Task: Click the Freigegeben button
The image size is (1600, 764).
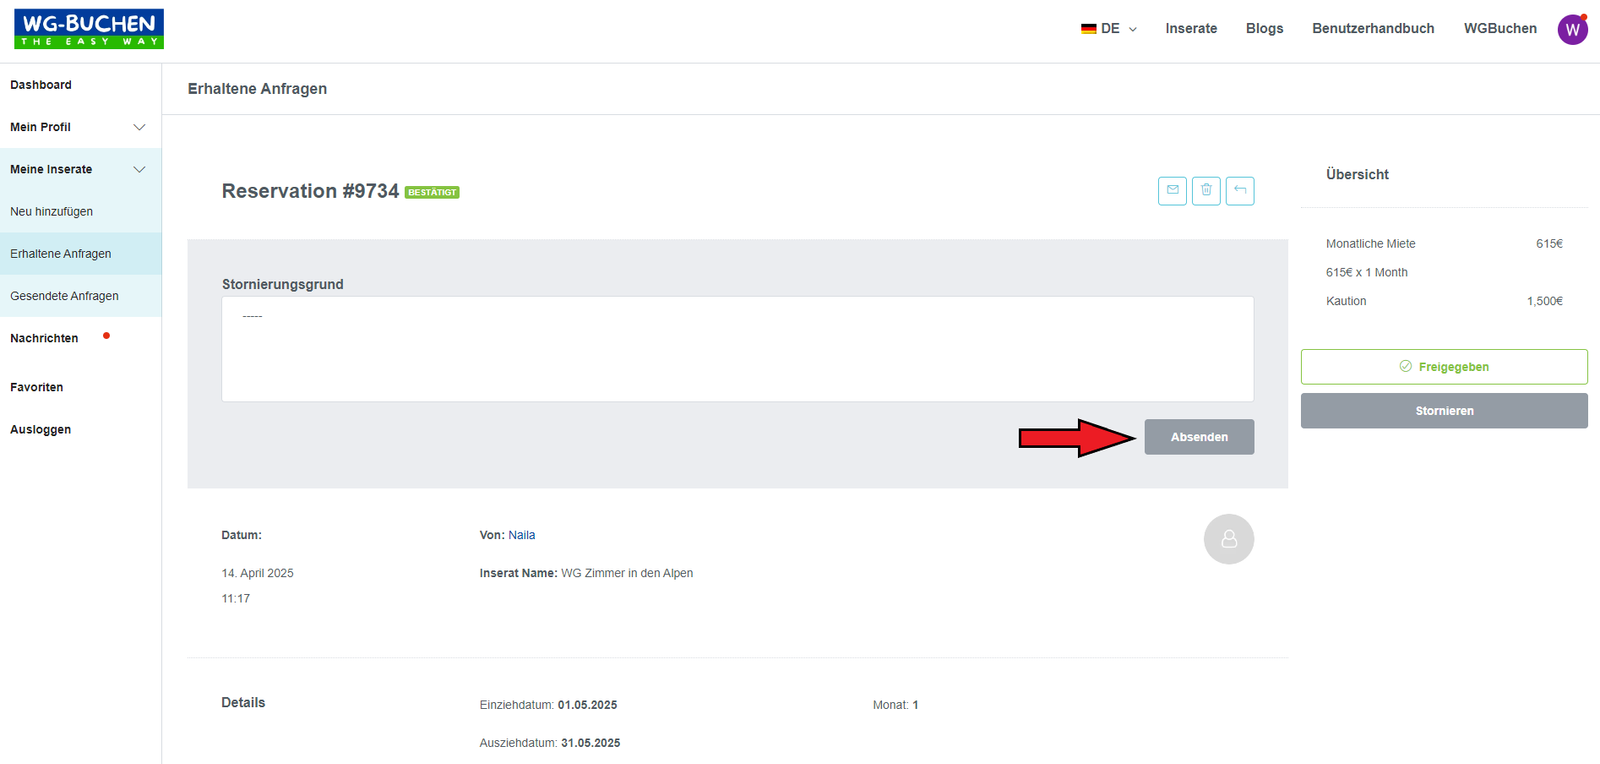Action: (1444, 367)
